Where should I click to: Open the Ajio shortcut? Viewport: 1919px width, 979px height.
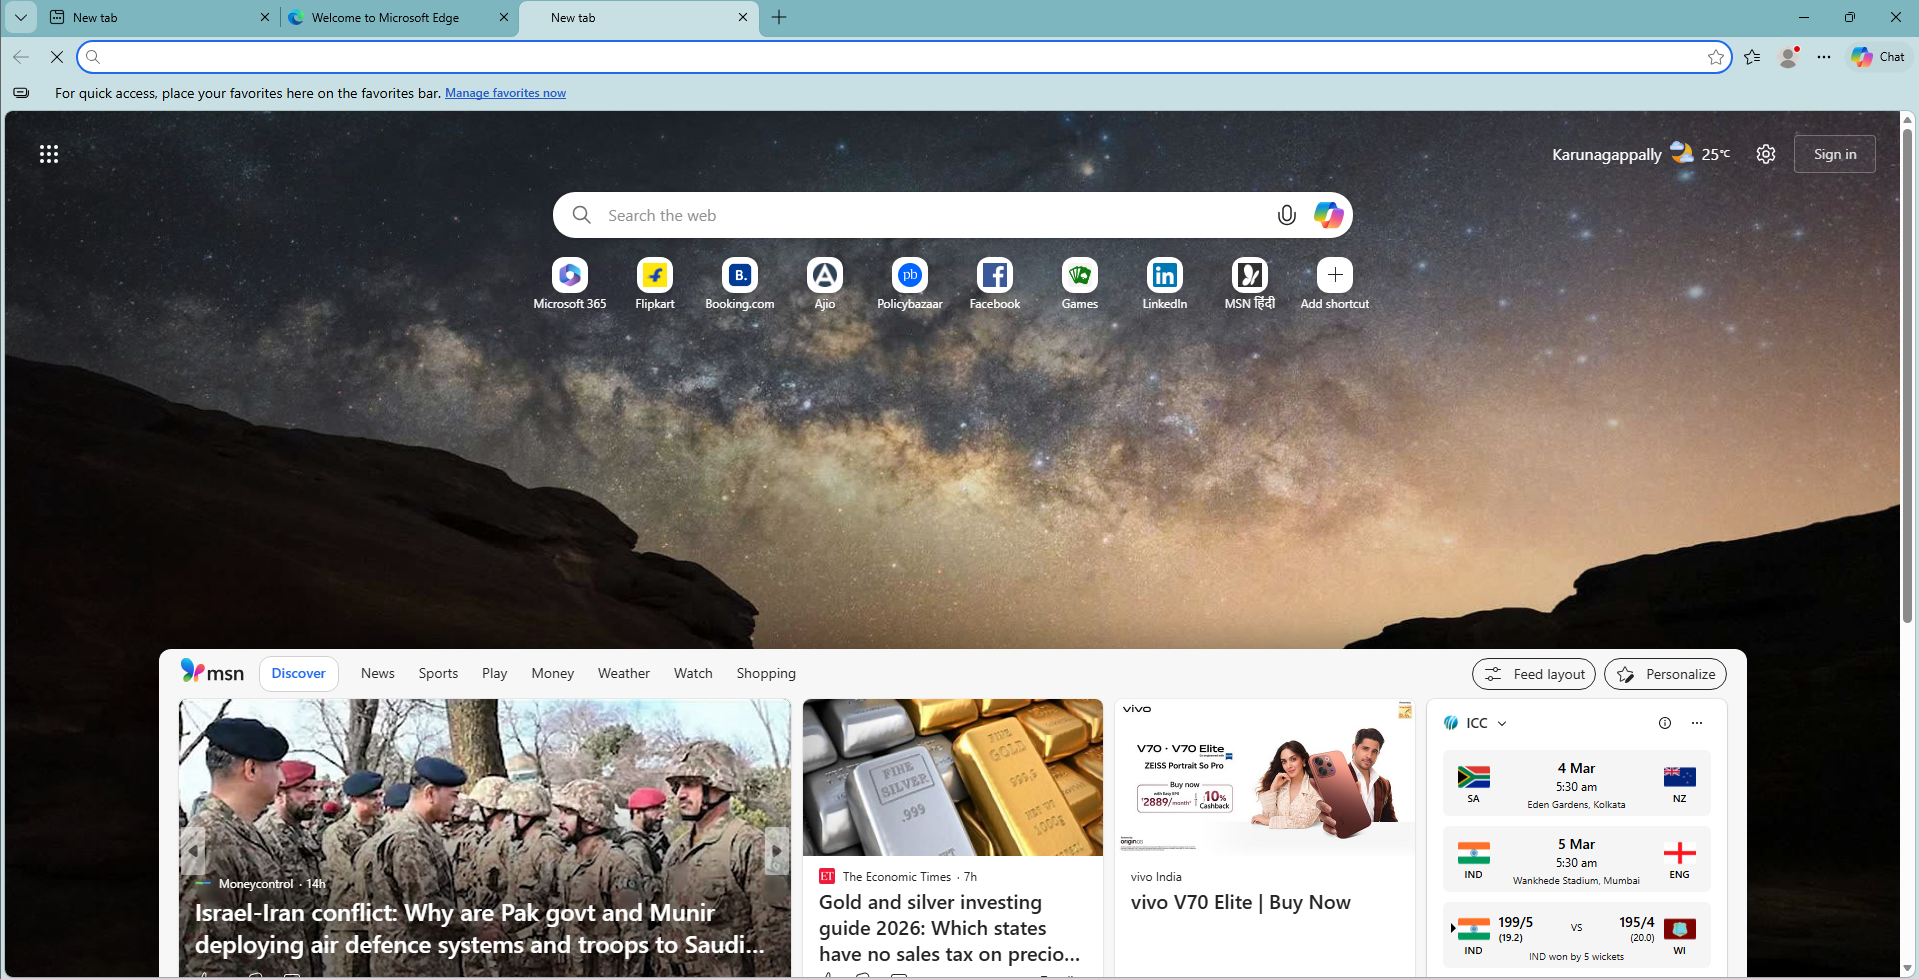(824, 283)
